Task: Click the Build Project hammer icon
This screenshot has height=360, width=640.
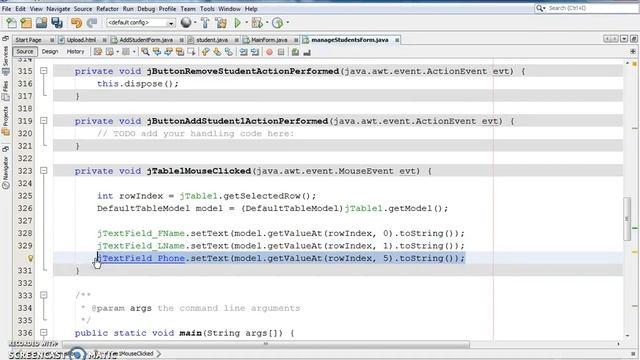Action: 205,23
